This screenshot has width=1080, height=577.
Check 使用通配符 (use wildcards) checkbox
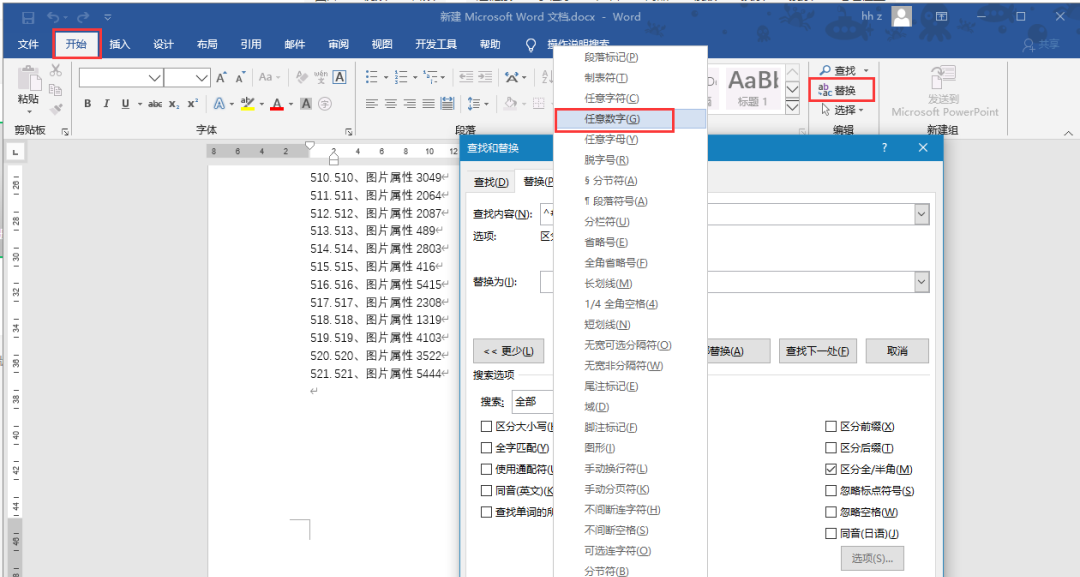(x=486, y=470)
